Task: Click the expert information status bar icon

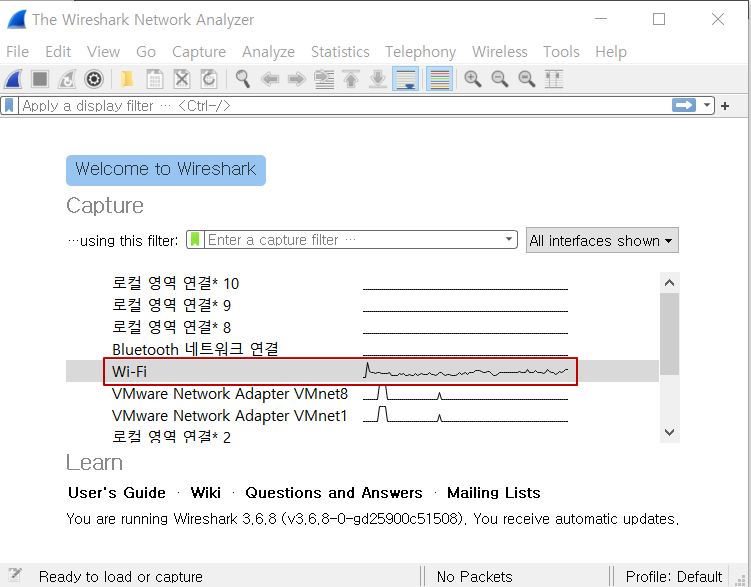Action: click(14, 575)
